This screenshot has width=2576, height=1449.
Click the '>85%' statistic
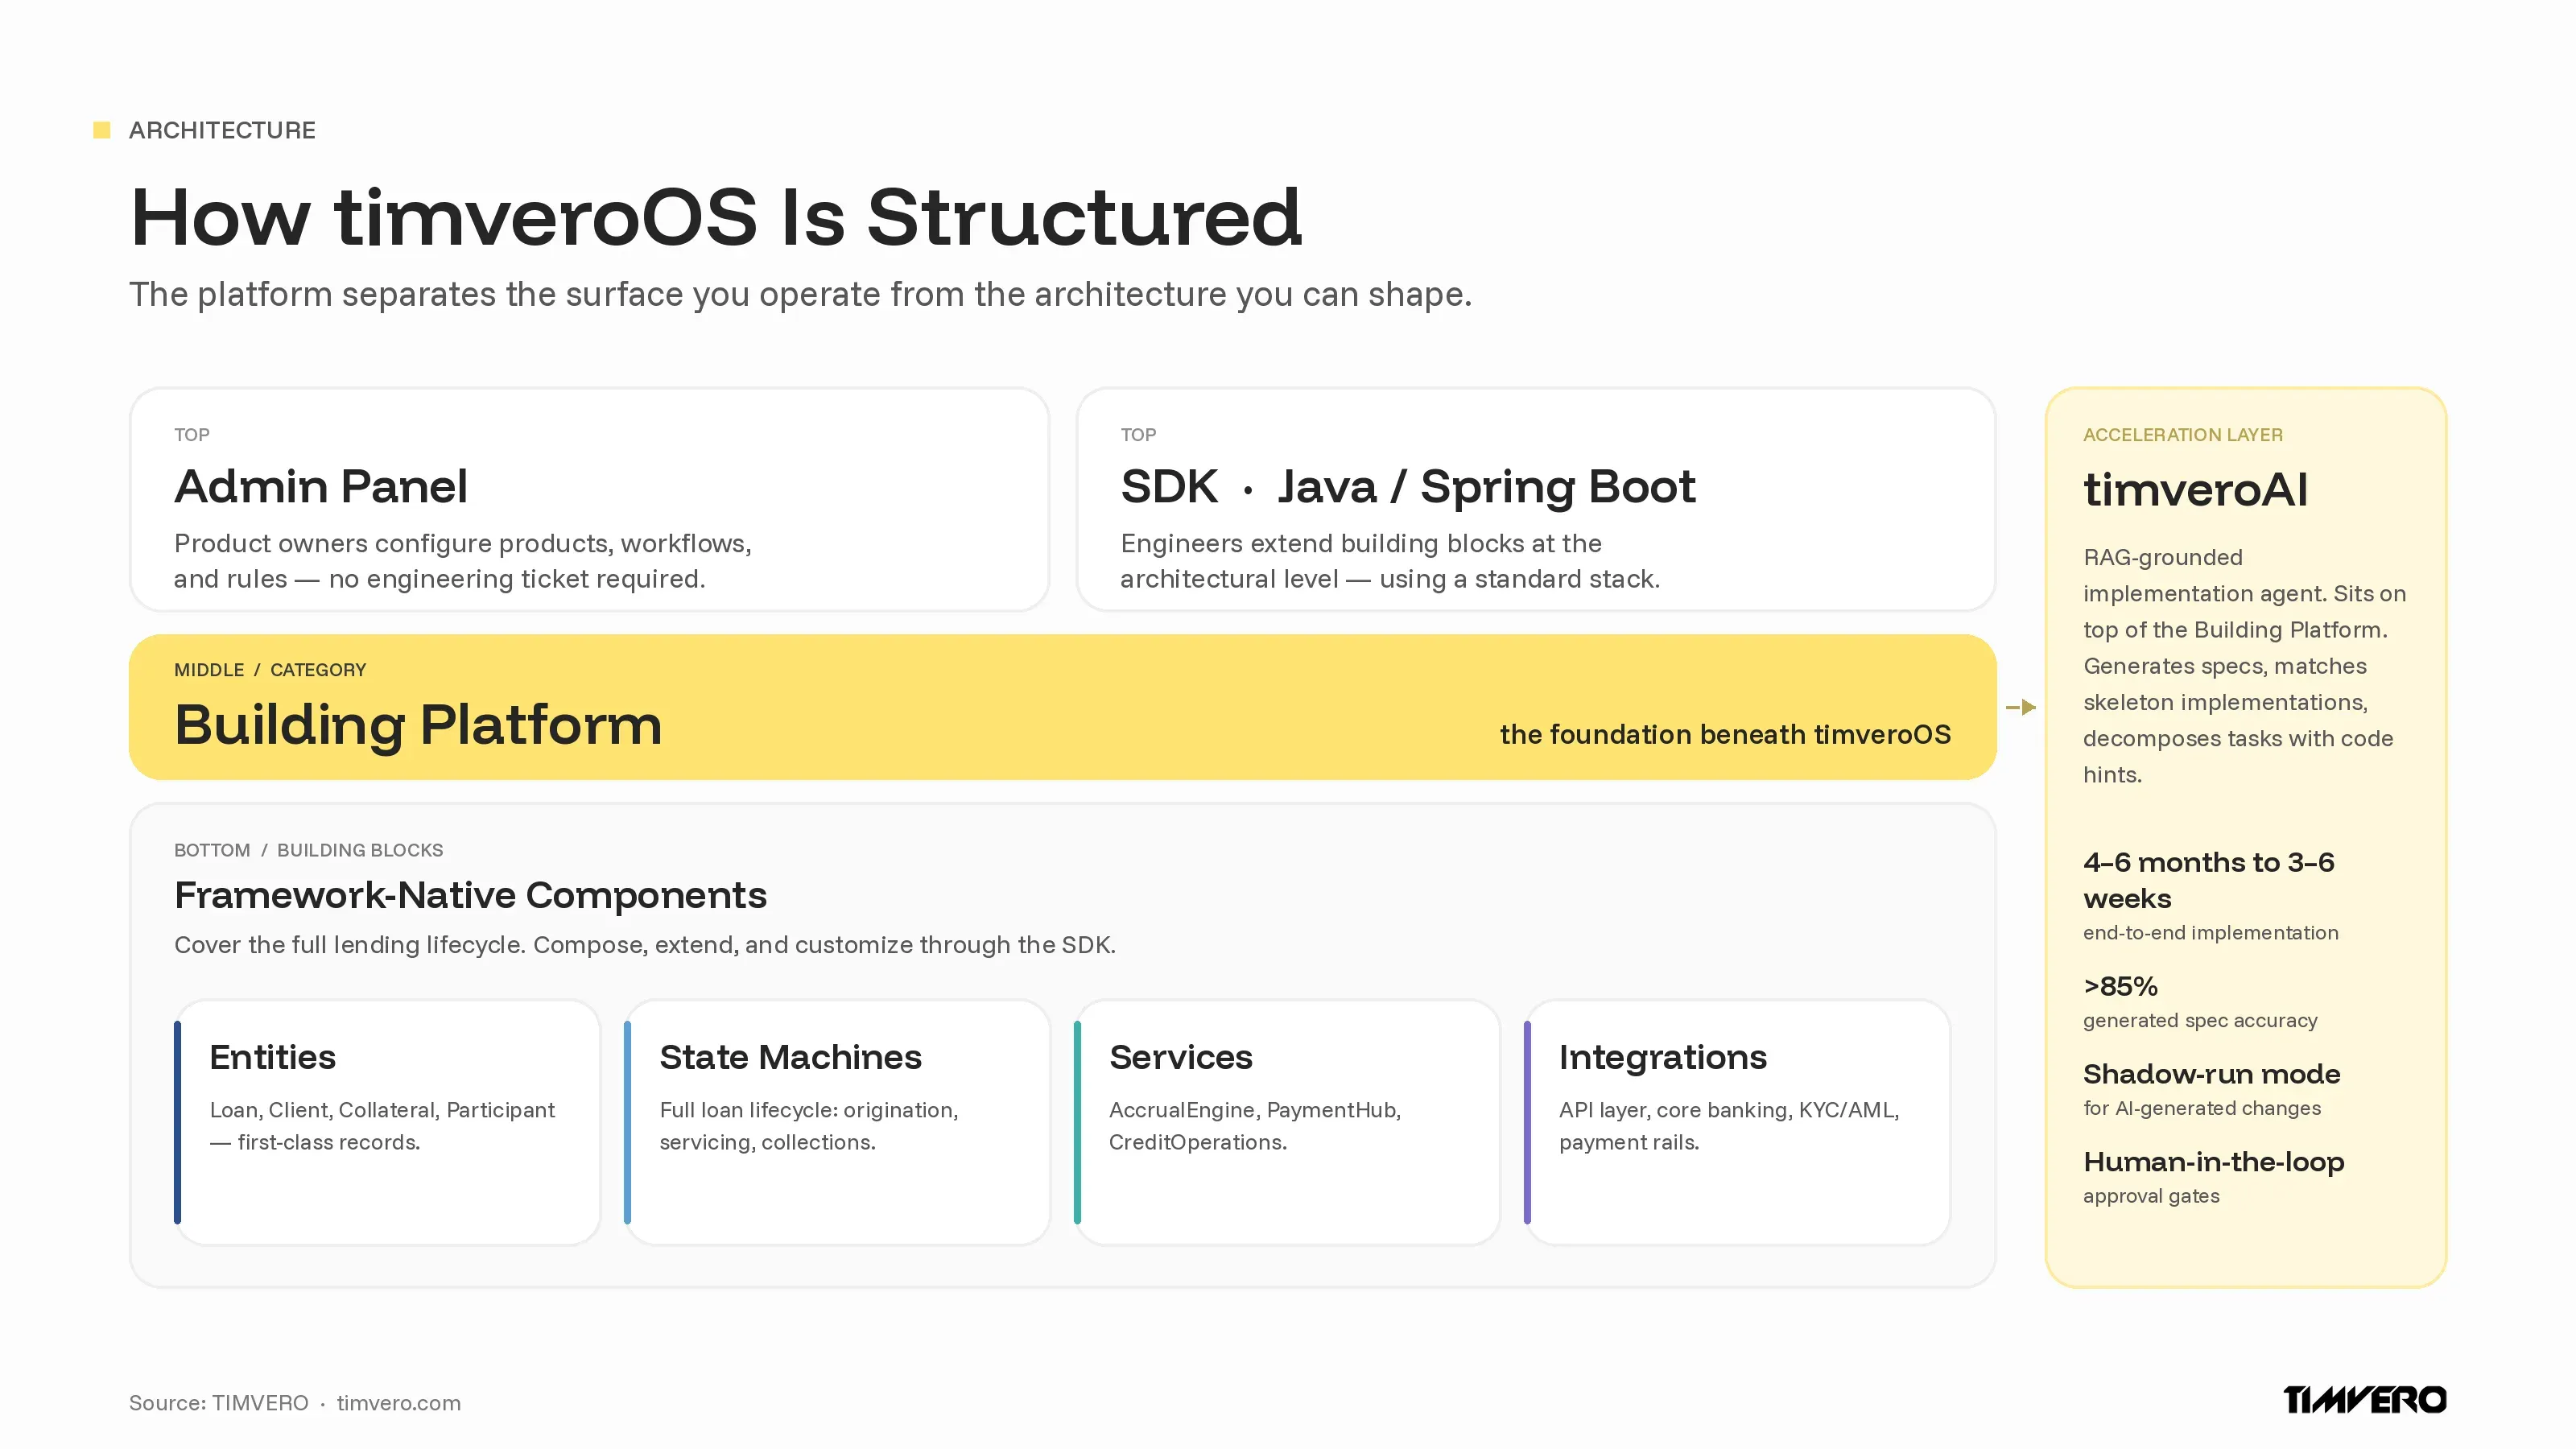pyautogui.click(x=2120, y=987)
